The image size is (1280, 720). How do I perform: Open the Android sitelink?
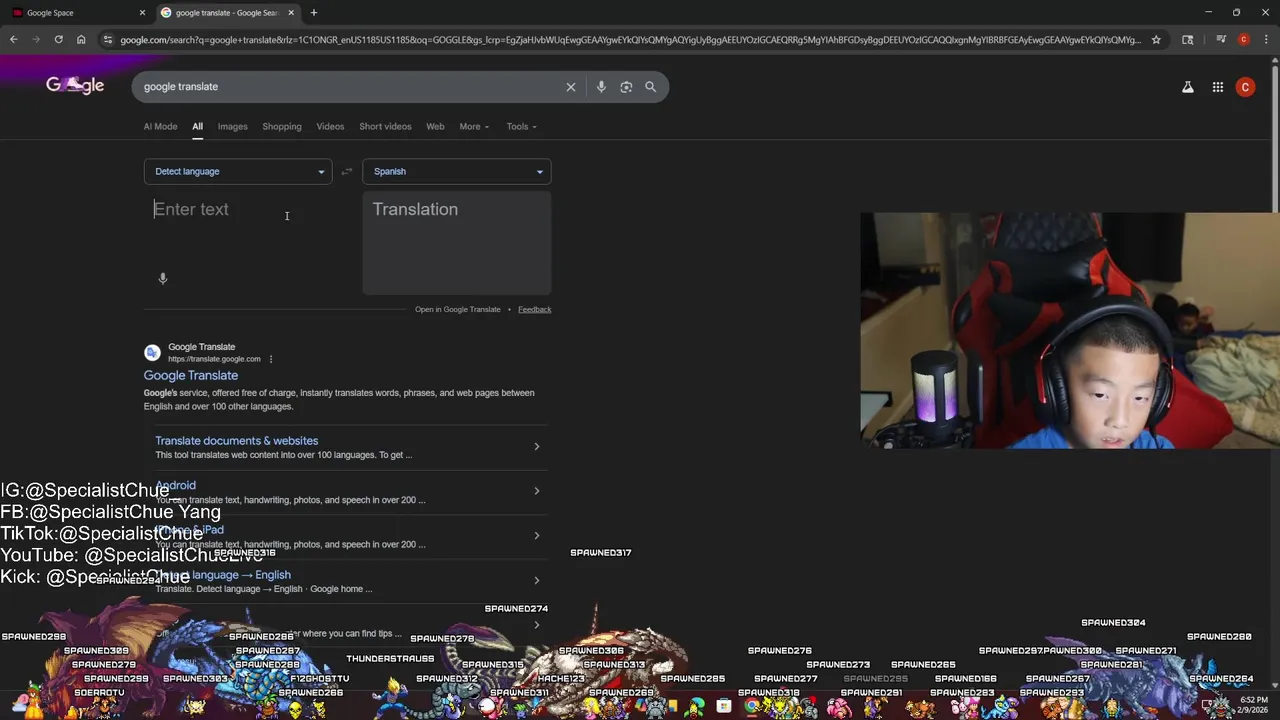[x=176, y=486]
